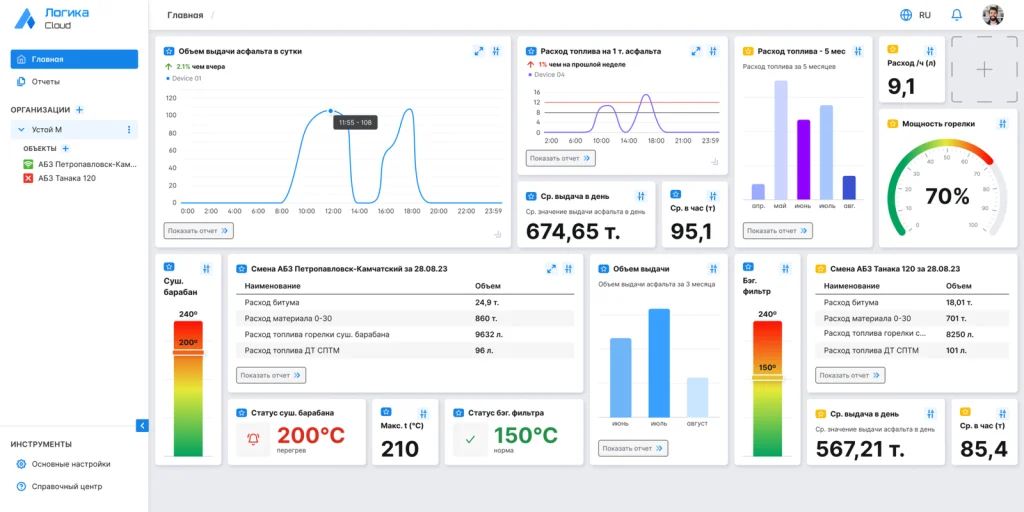This screenshot has width=1024, height=512.
Task: Select АБЗ Петропавловск-Кам... object
Action: click(80, 164)
